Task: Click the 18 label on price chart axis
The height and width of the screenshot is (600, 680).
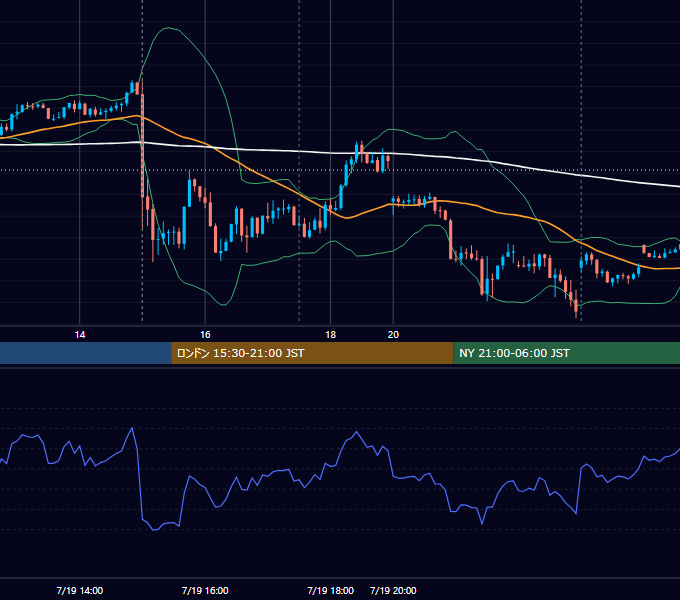Action: coord(330,335)
